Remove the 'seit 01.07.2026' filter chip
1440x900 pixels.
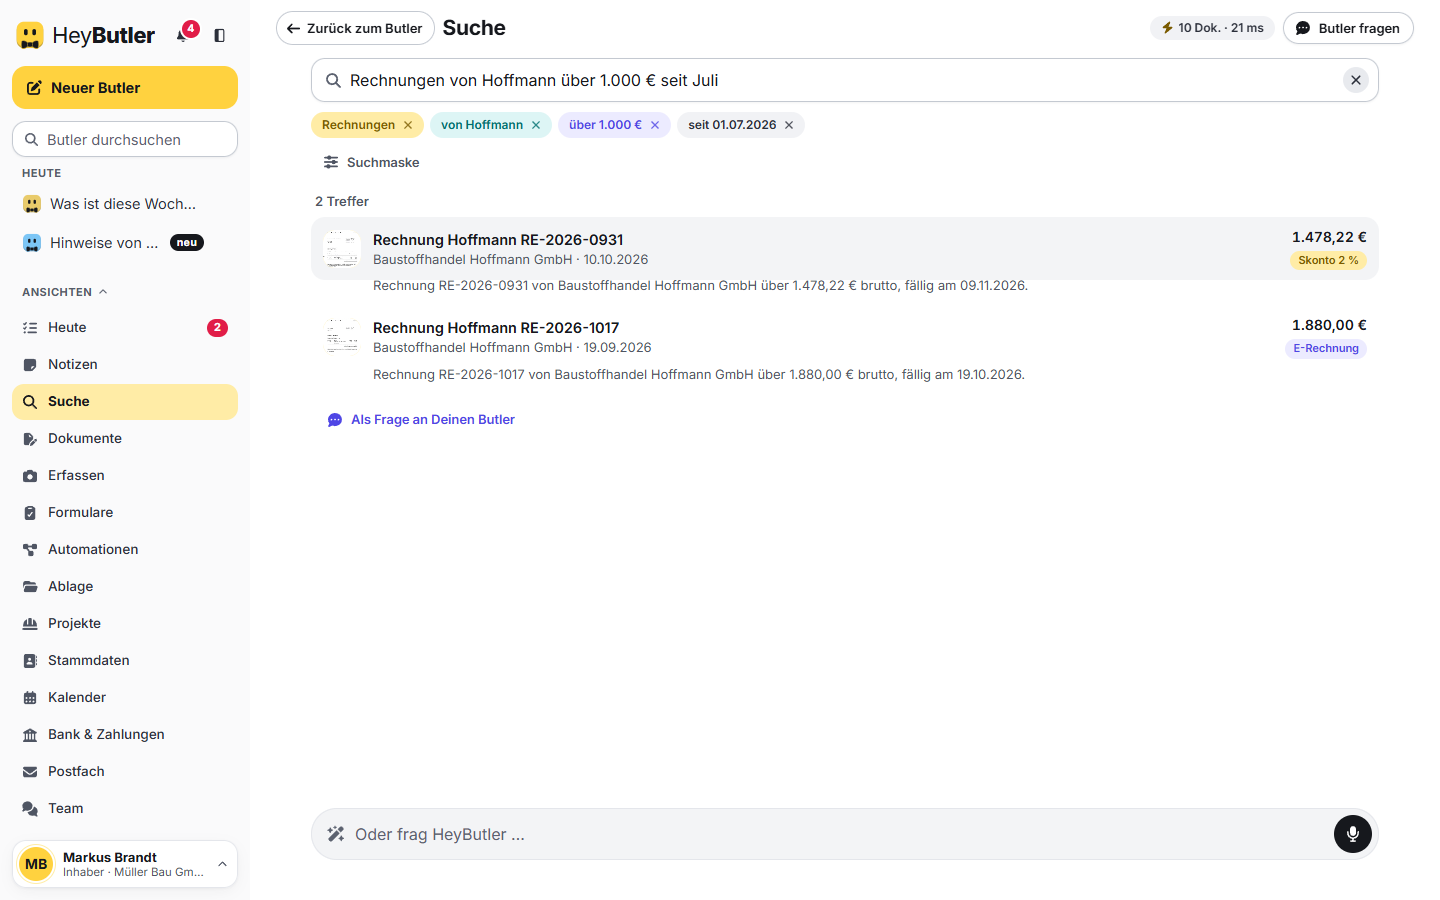click(x=789, y=125)
